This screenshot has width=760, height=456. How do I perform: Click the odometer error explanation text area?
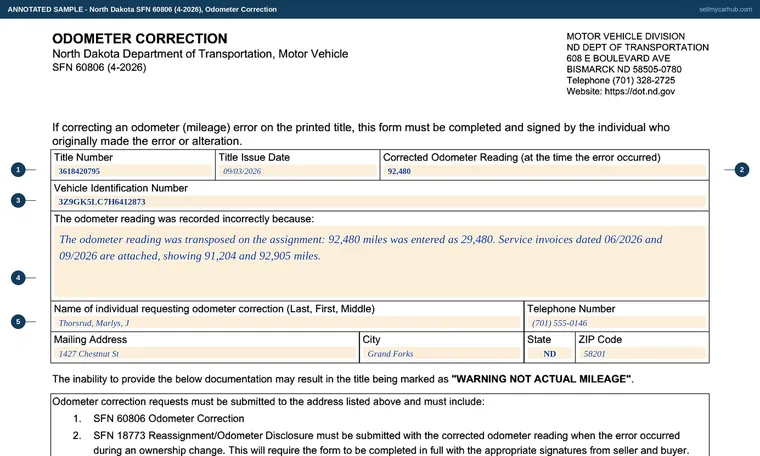click(380, 262)
